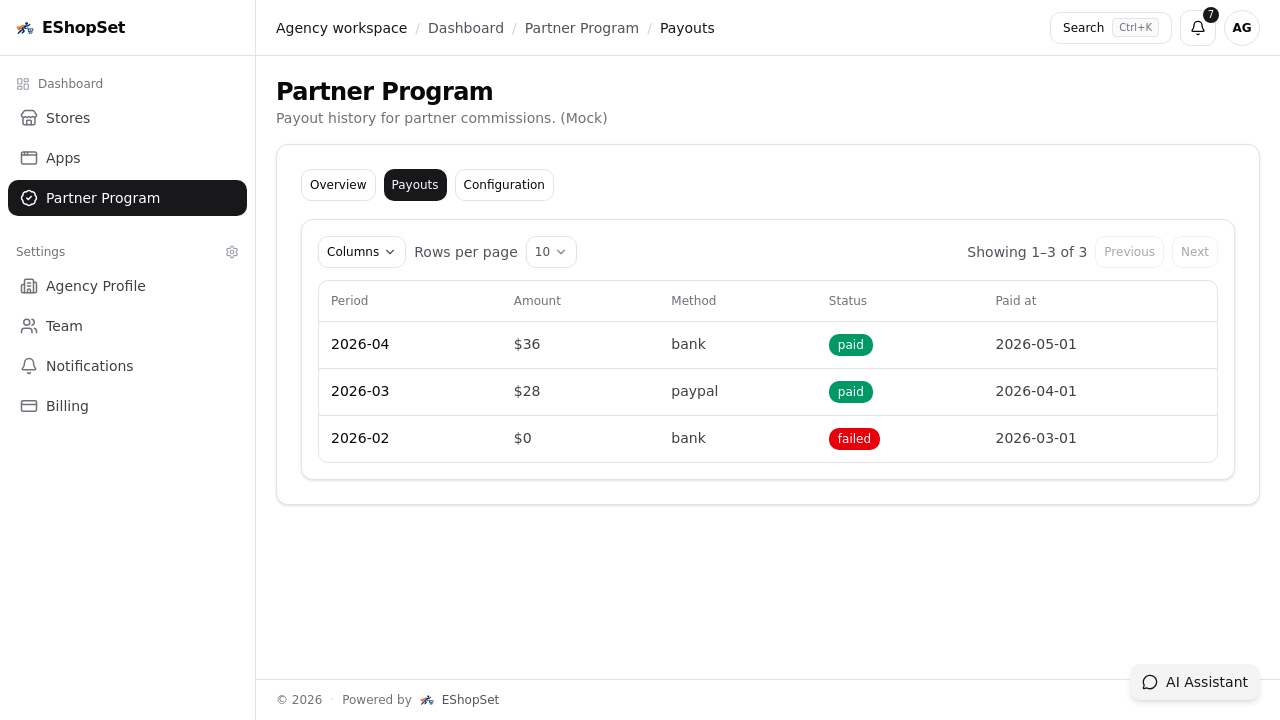Click the Billing credit card icon
Image resolution: width=1280 pixels, height=720 pixels.
coord(29,406)
